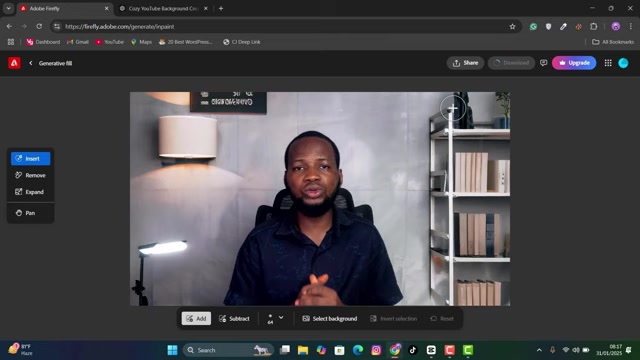Open the account profile avatar

click(623, 63)
